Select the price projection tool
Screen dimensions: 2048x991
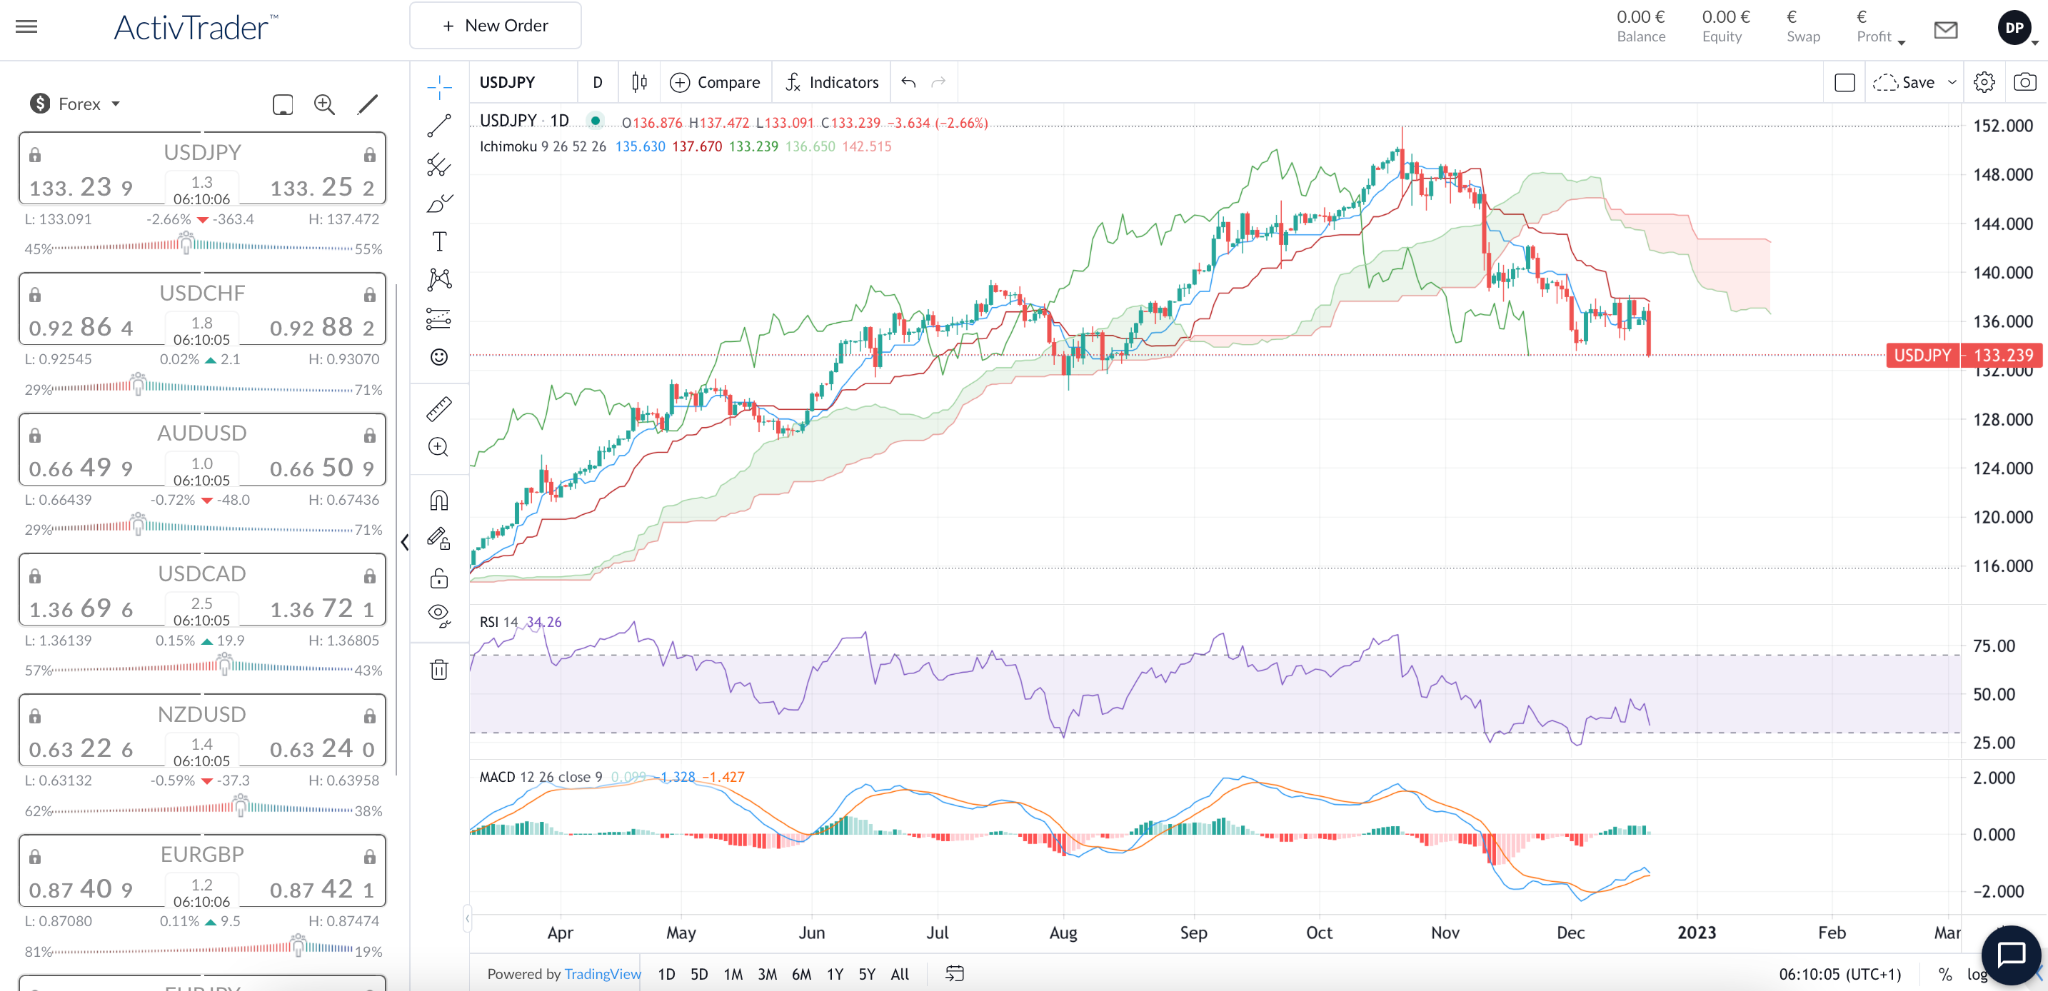tap(439, 318)
